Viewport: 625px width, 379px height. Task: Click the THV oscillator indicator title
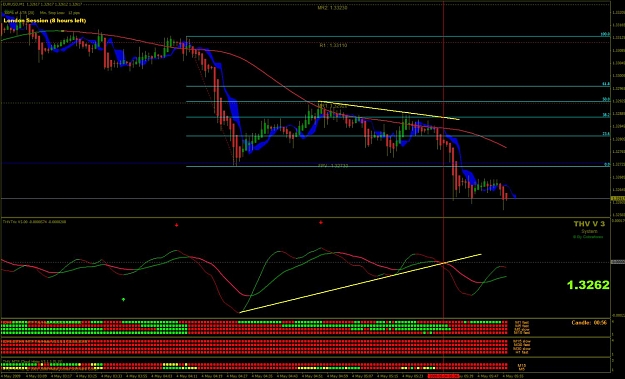(34, 222)
